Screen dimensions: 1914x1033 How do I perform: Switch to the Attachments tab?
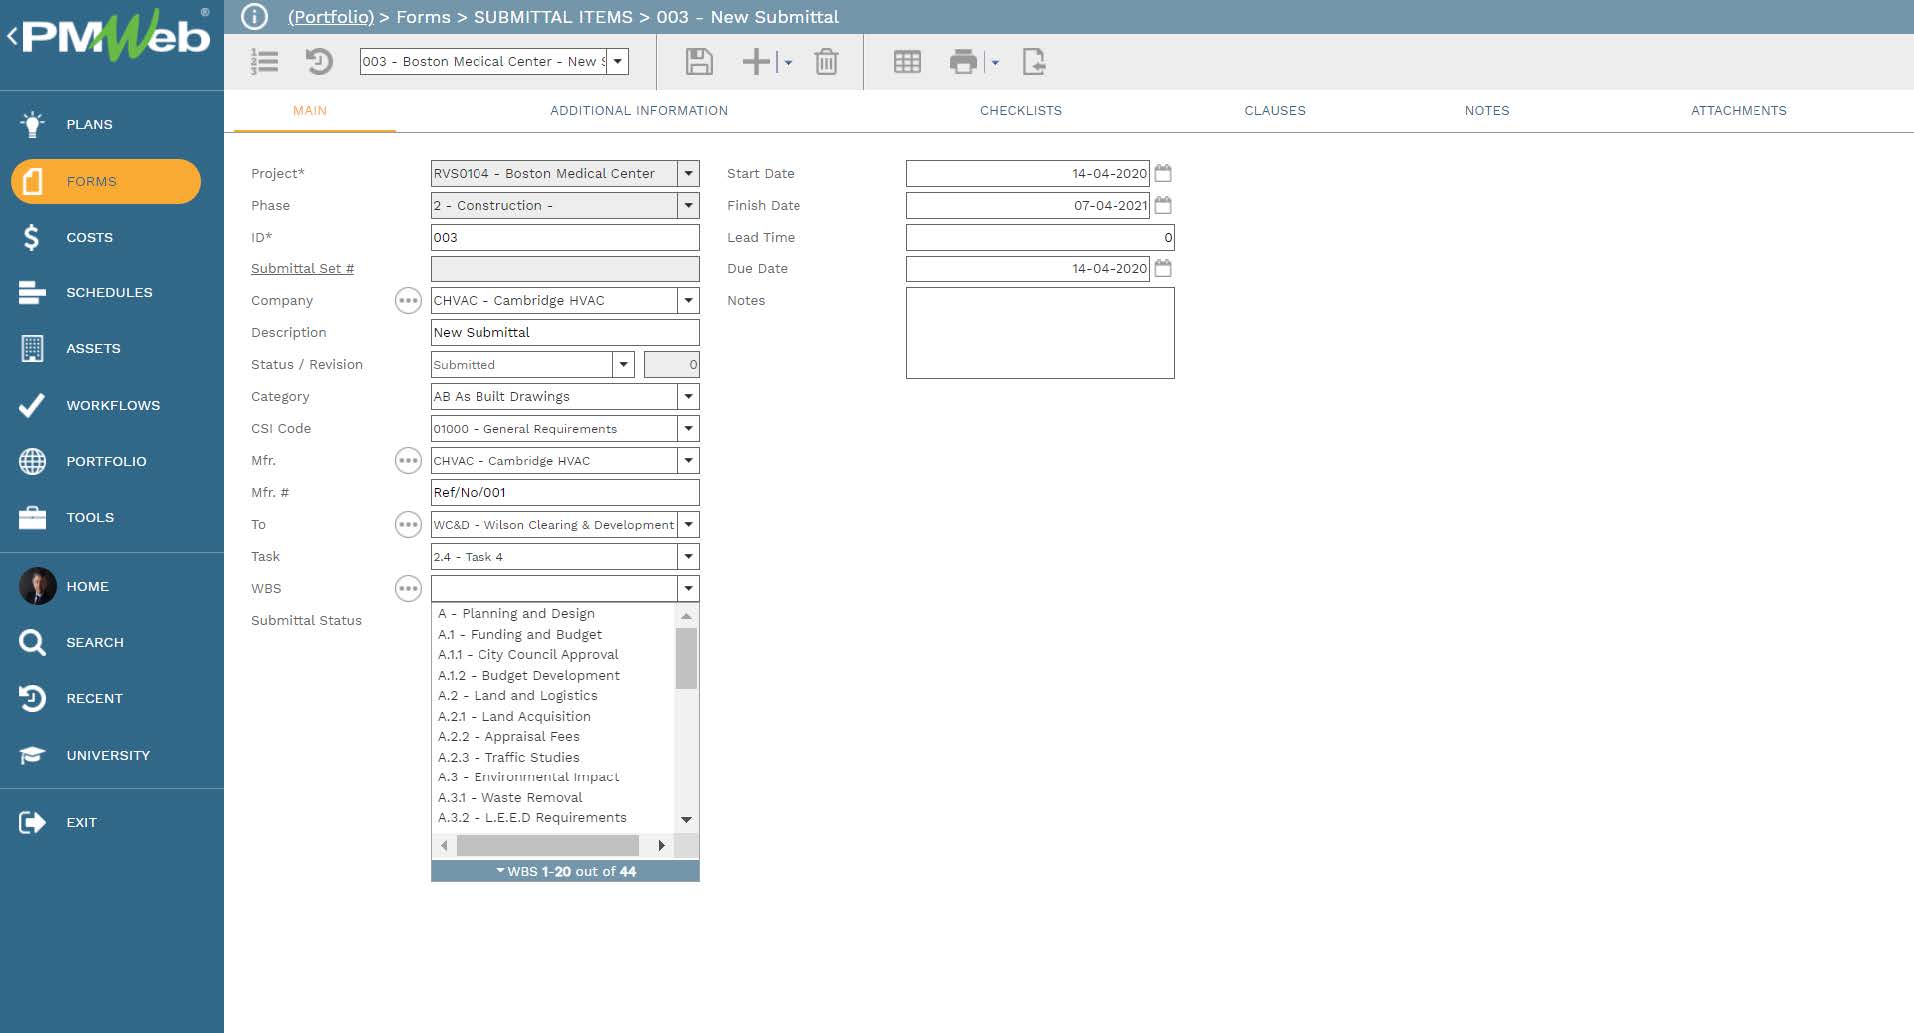pos(1739,111)
